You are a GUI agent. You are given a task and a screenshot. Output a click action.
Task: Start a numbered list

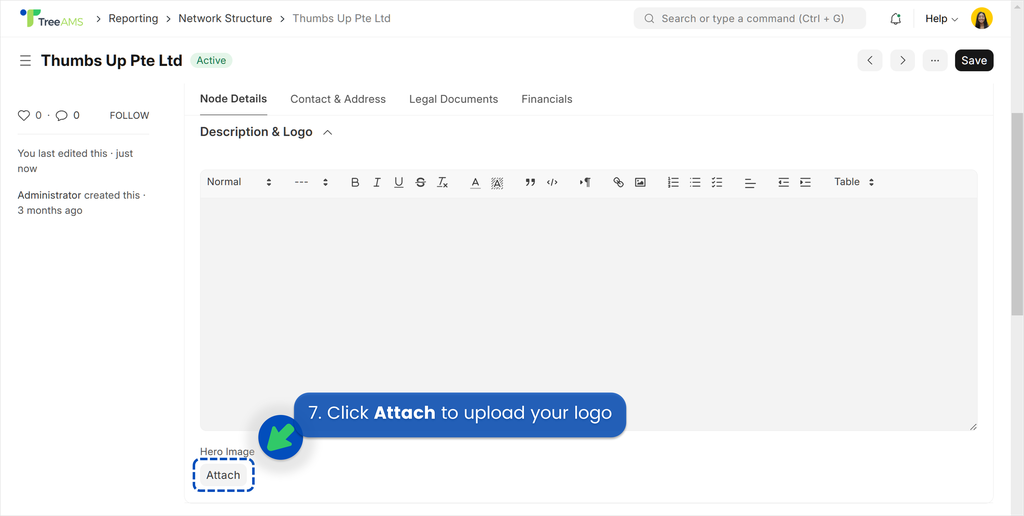point(673,182)
